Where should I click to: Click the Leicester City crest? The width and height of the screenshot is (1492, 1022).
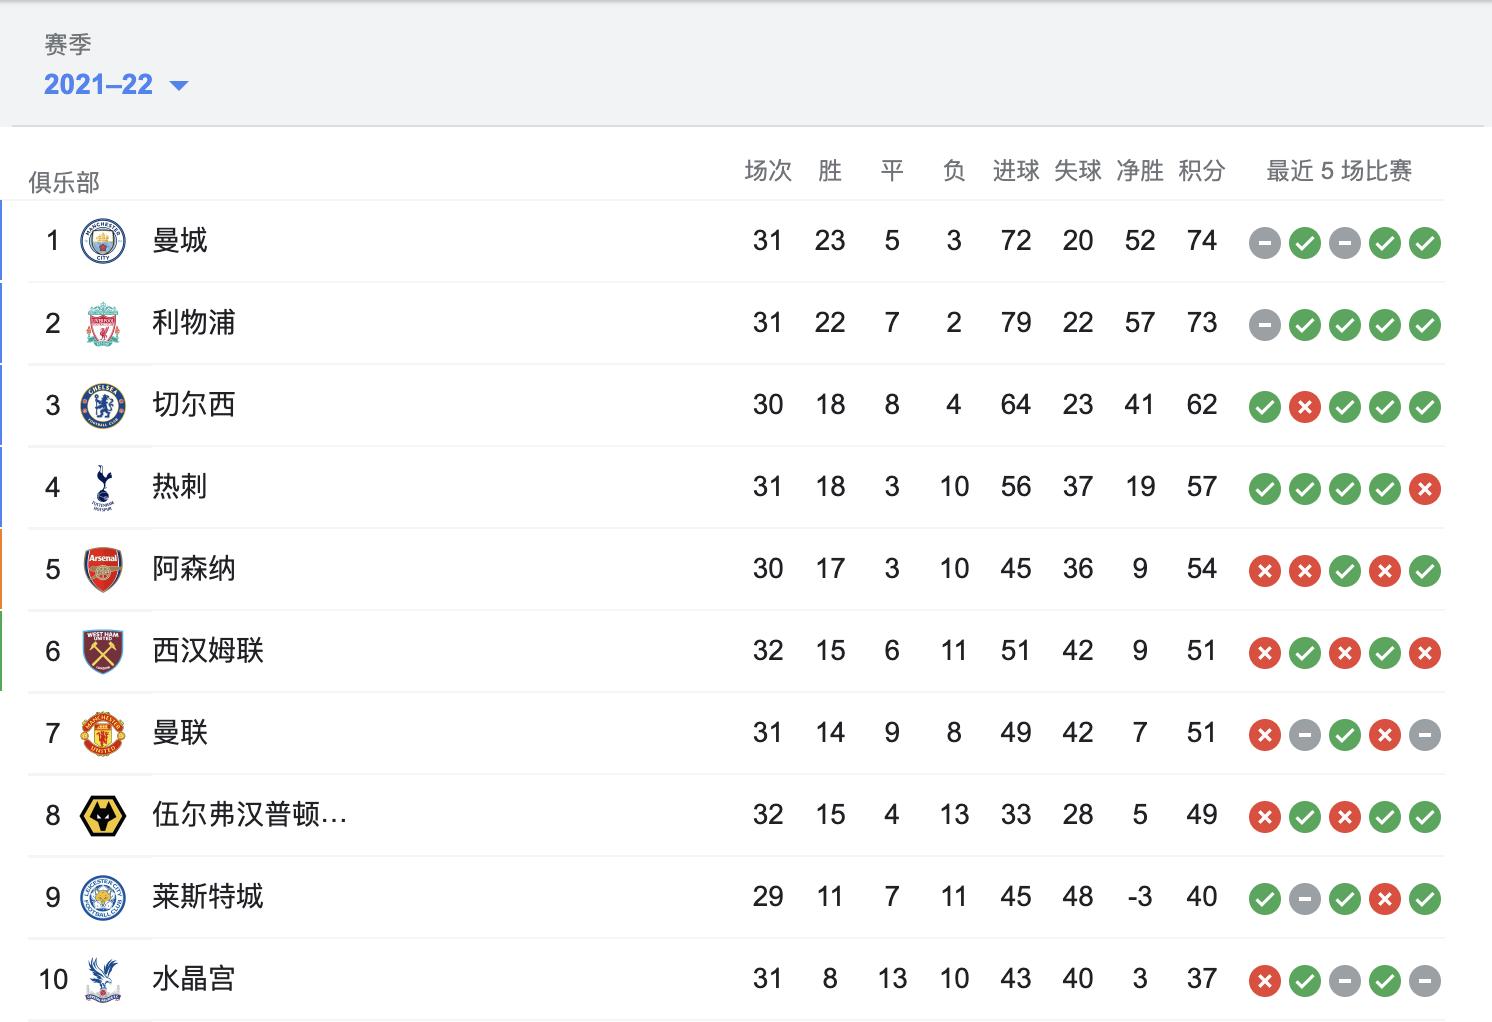pos(103,897)
